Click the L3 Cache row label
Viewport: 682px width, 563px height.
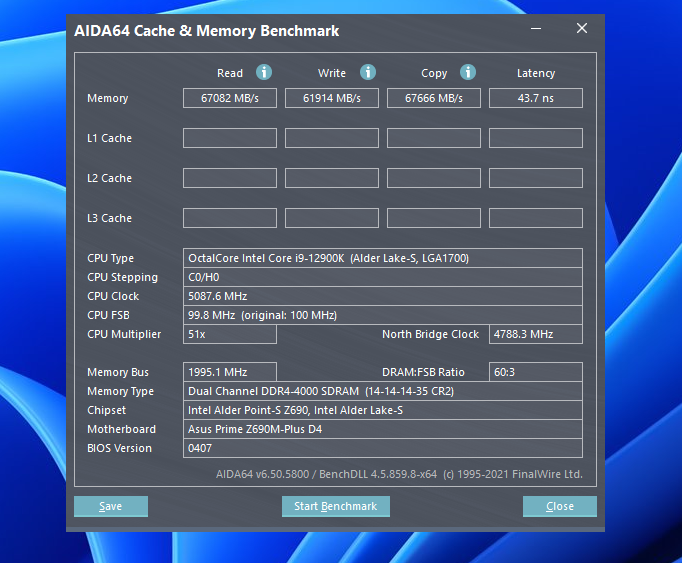coord(109,218)
